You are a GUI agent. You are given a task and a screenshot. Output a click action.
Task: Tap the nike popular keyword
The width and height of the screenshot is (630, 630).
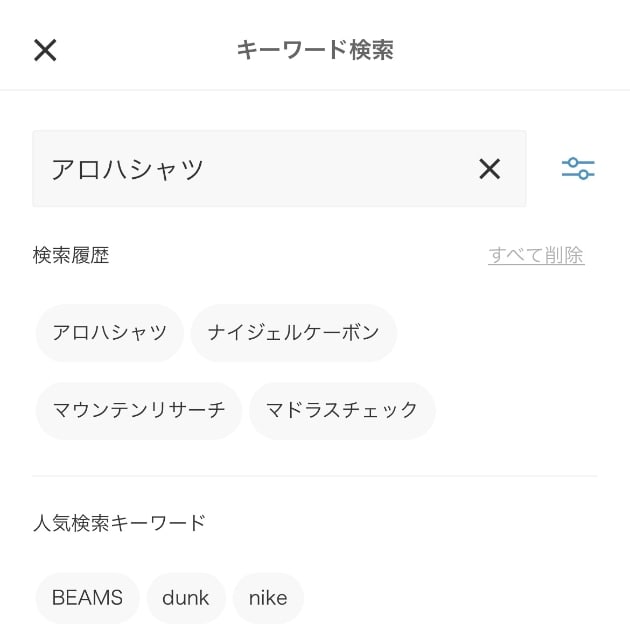click(268, 598)
